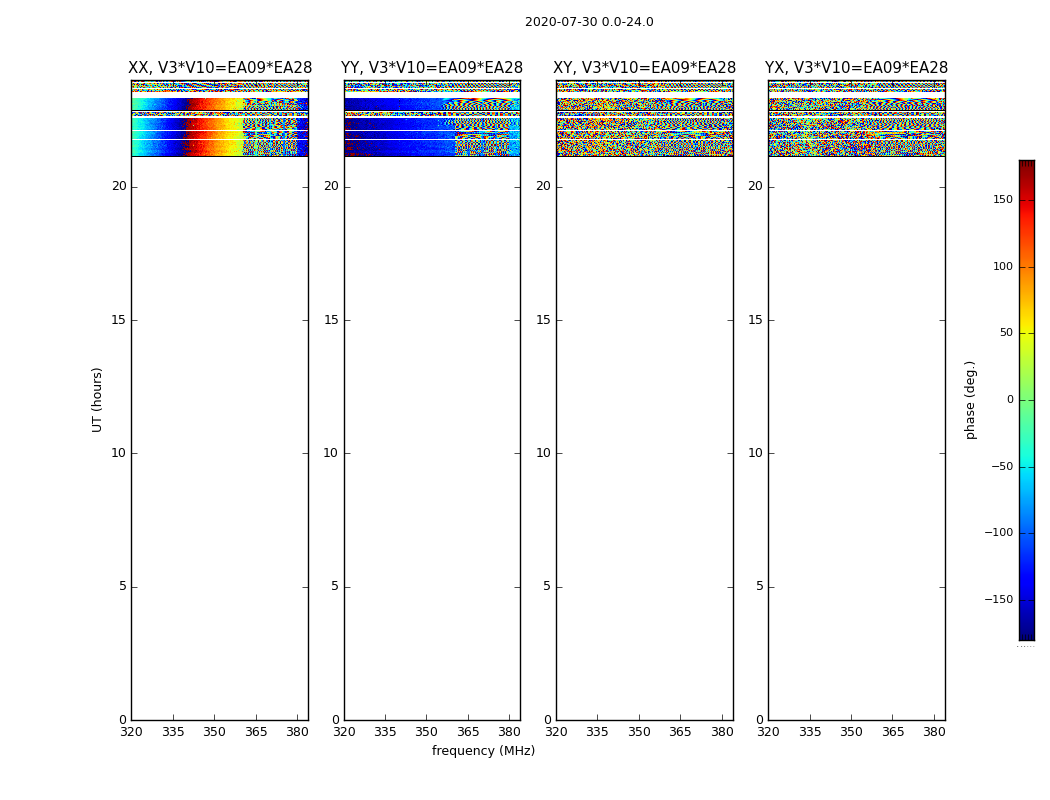Click the dark red top of the colorbar
Screen dimensions: 1050x800
point(1026,166)
